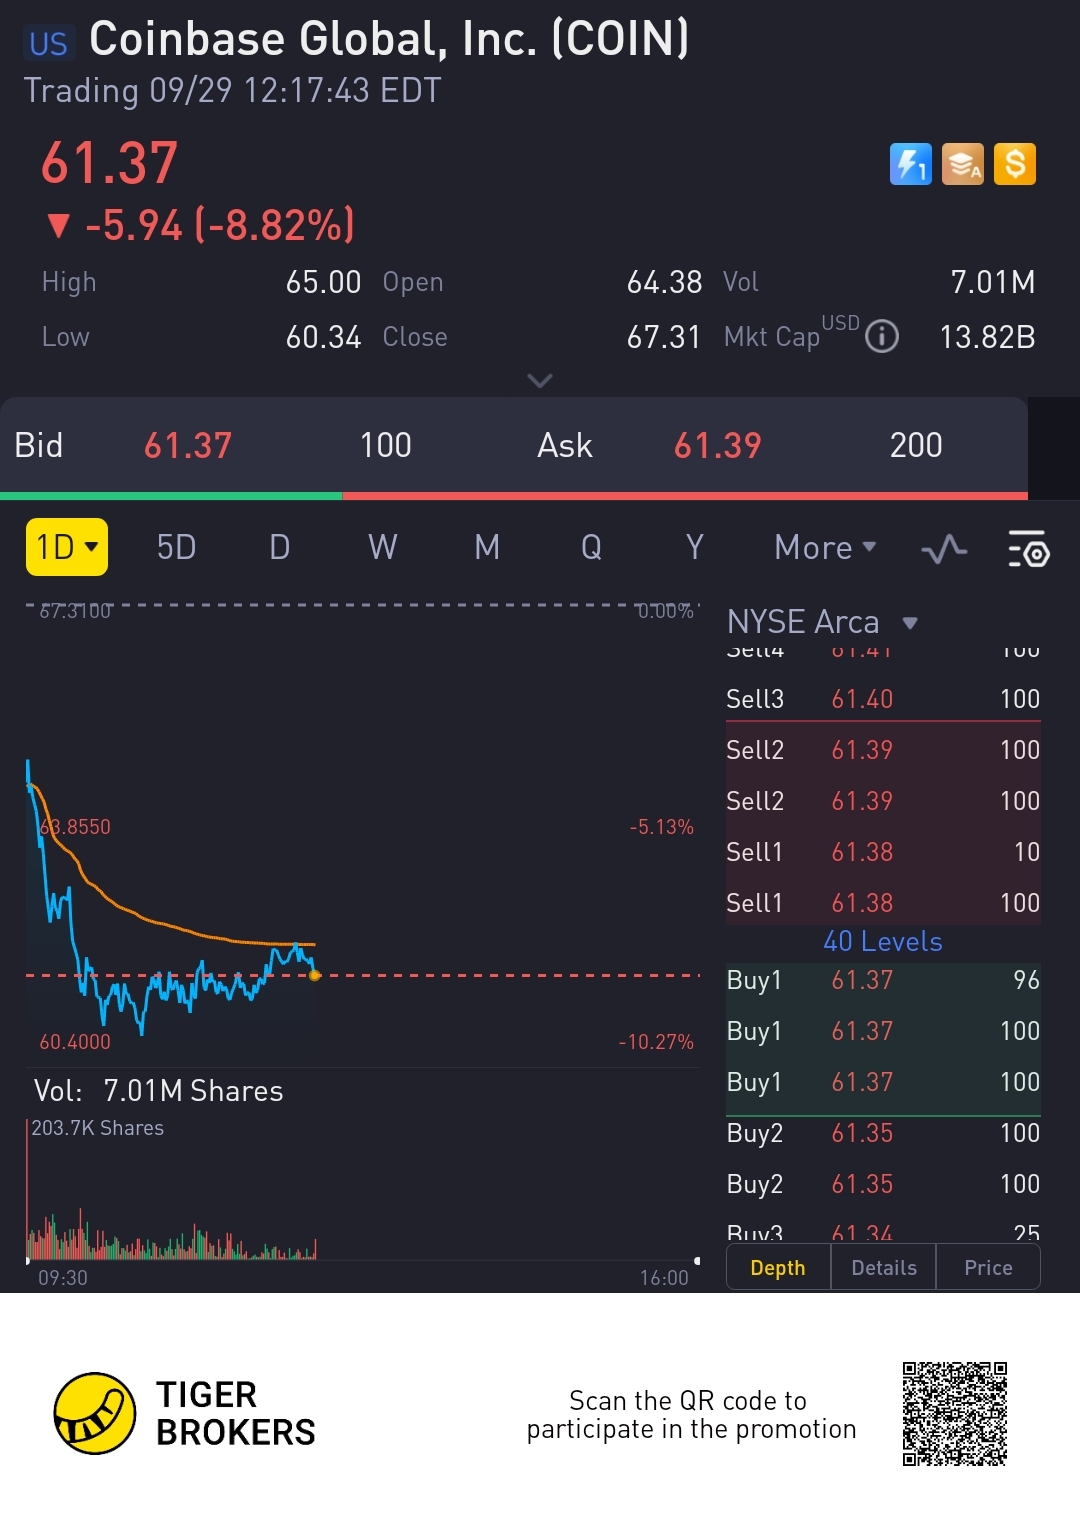Select Sell1 row with 10 shares
This screenshot has width=1080, height=1535.
click(883, 852)
